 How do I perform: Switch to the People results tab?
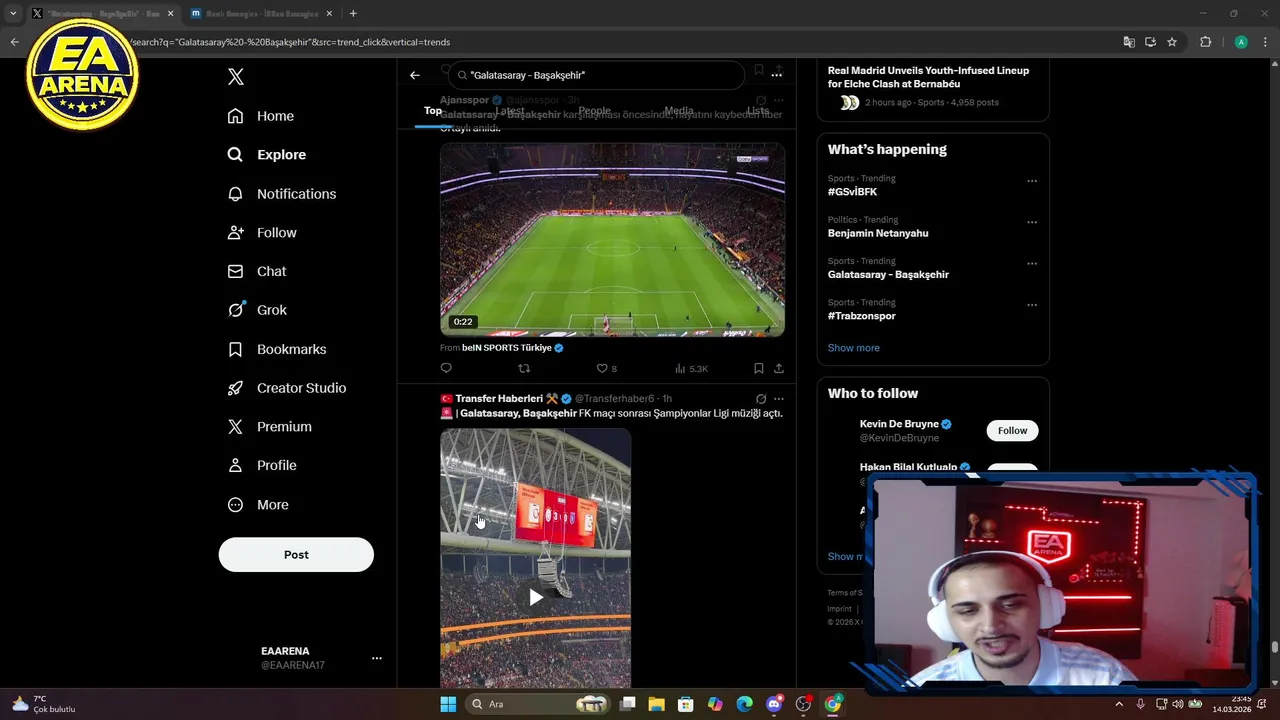[594, 111]
